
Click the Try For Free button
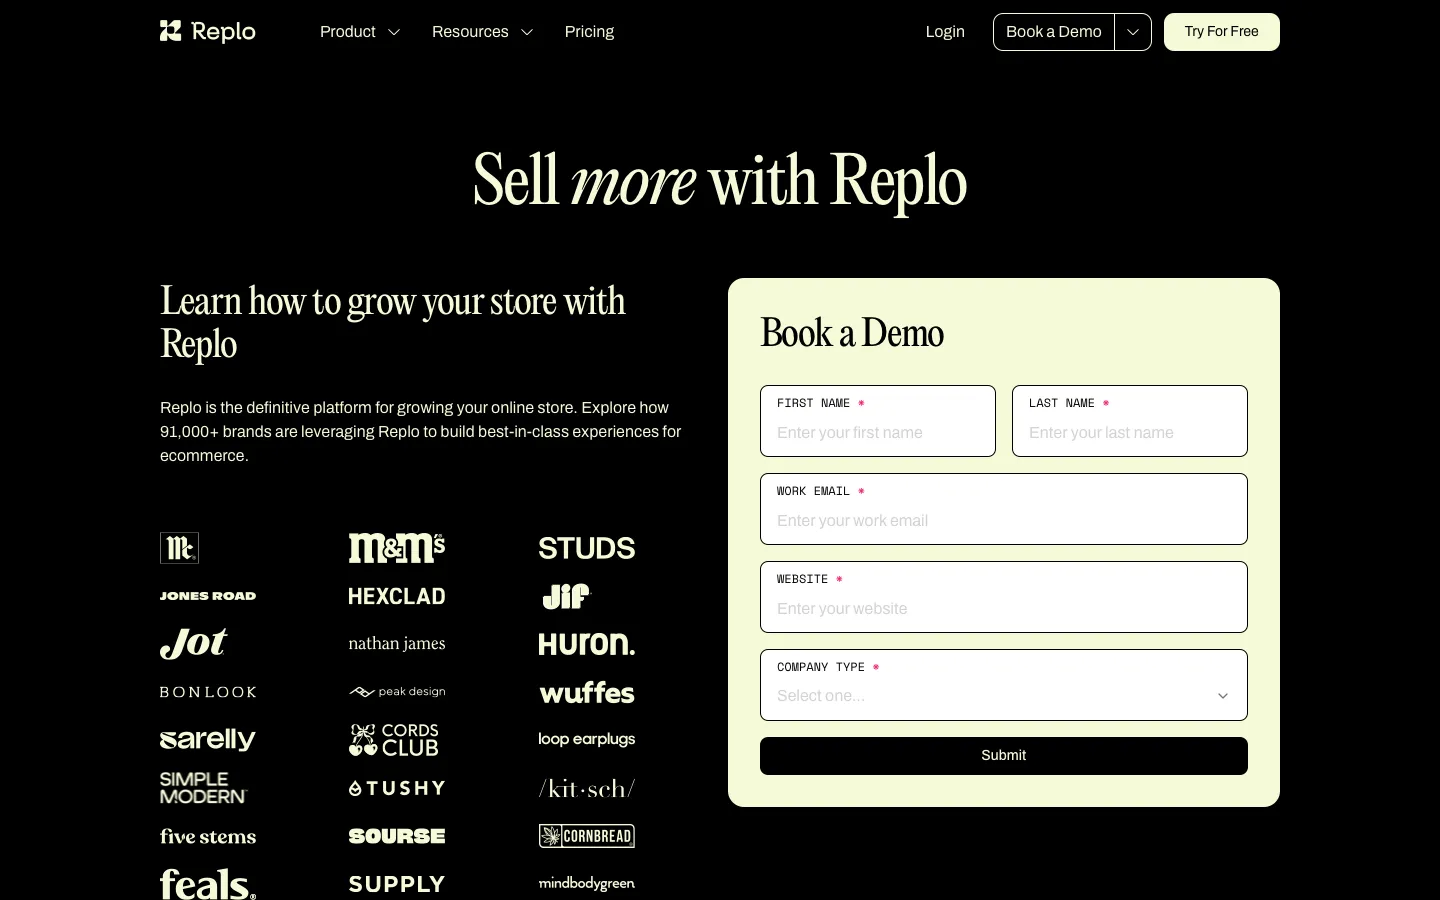(x=1222, y=32)
